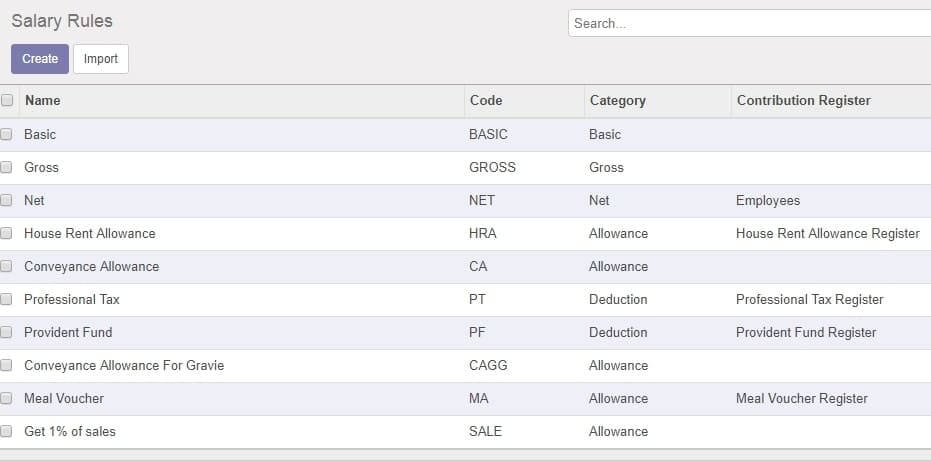
Task: Sort by the Code column header
Action: coord(486,100)
